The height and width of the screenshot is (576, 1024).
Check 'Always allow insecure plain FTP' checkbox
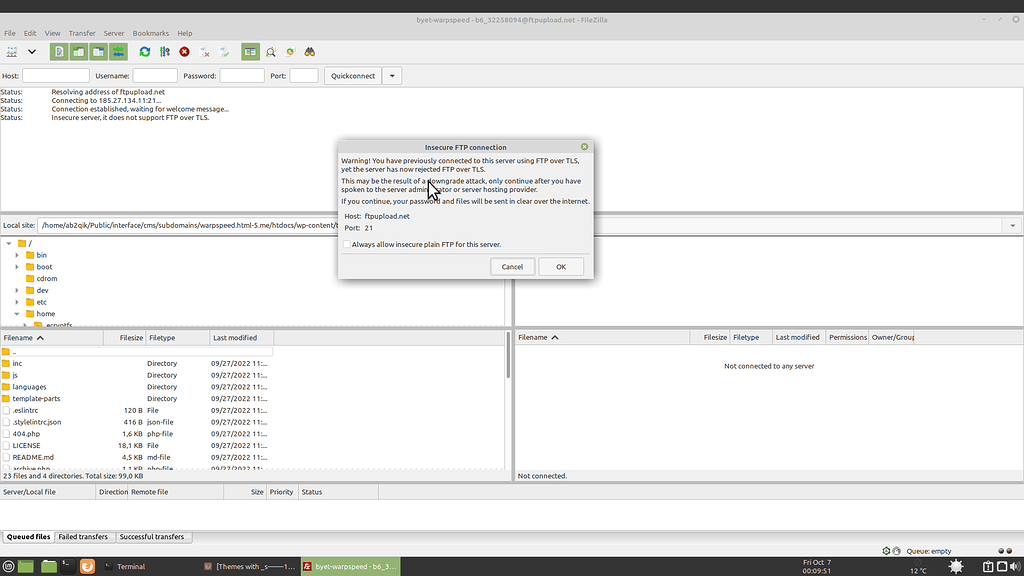point(347,244)
